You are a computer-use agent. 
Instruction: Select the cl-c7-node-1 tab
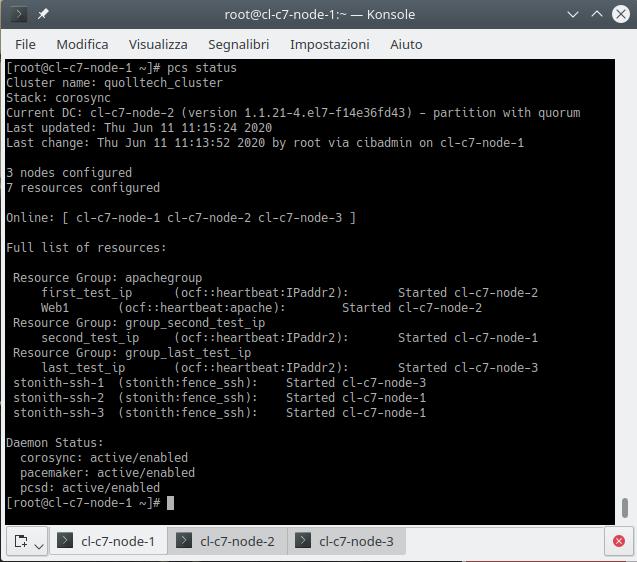(118, 541)
